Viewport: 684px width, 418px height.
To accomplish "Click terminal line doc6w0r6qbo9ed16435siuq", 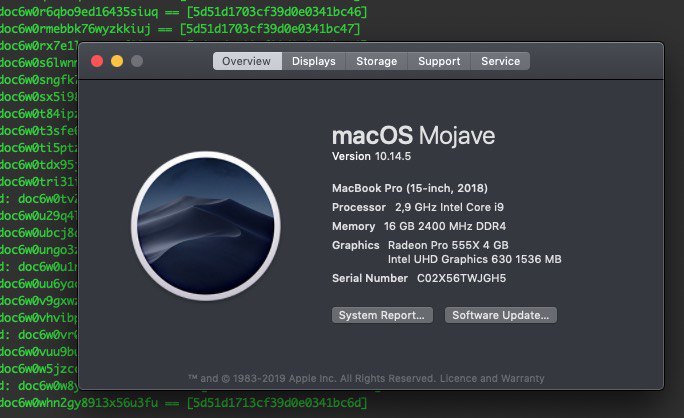I will point(79,12).
